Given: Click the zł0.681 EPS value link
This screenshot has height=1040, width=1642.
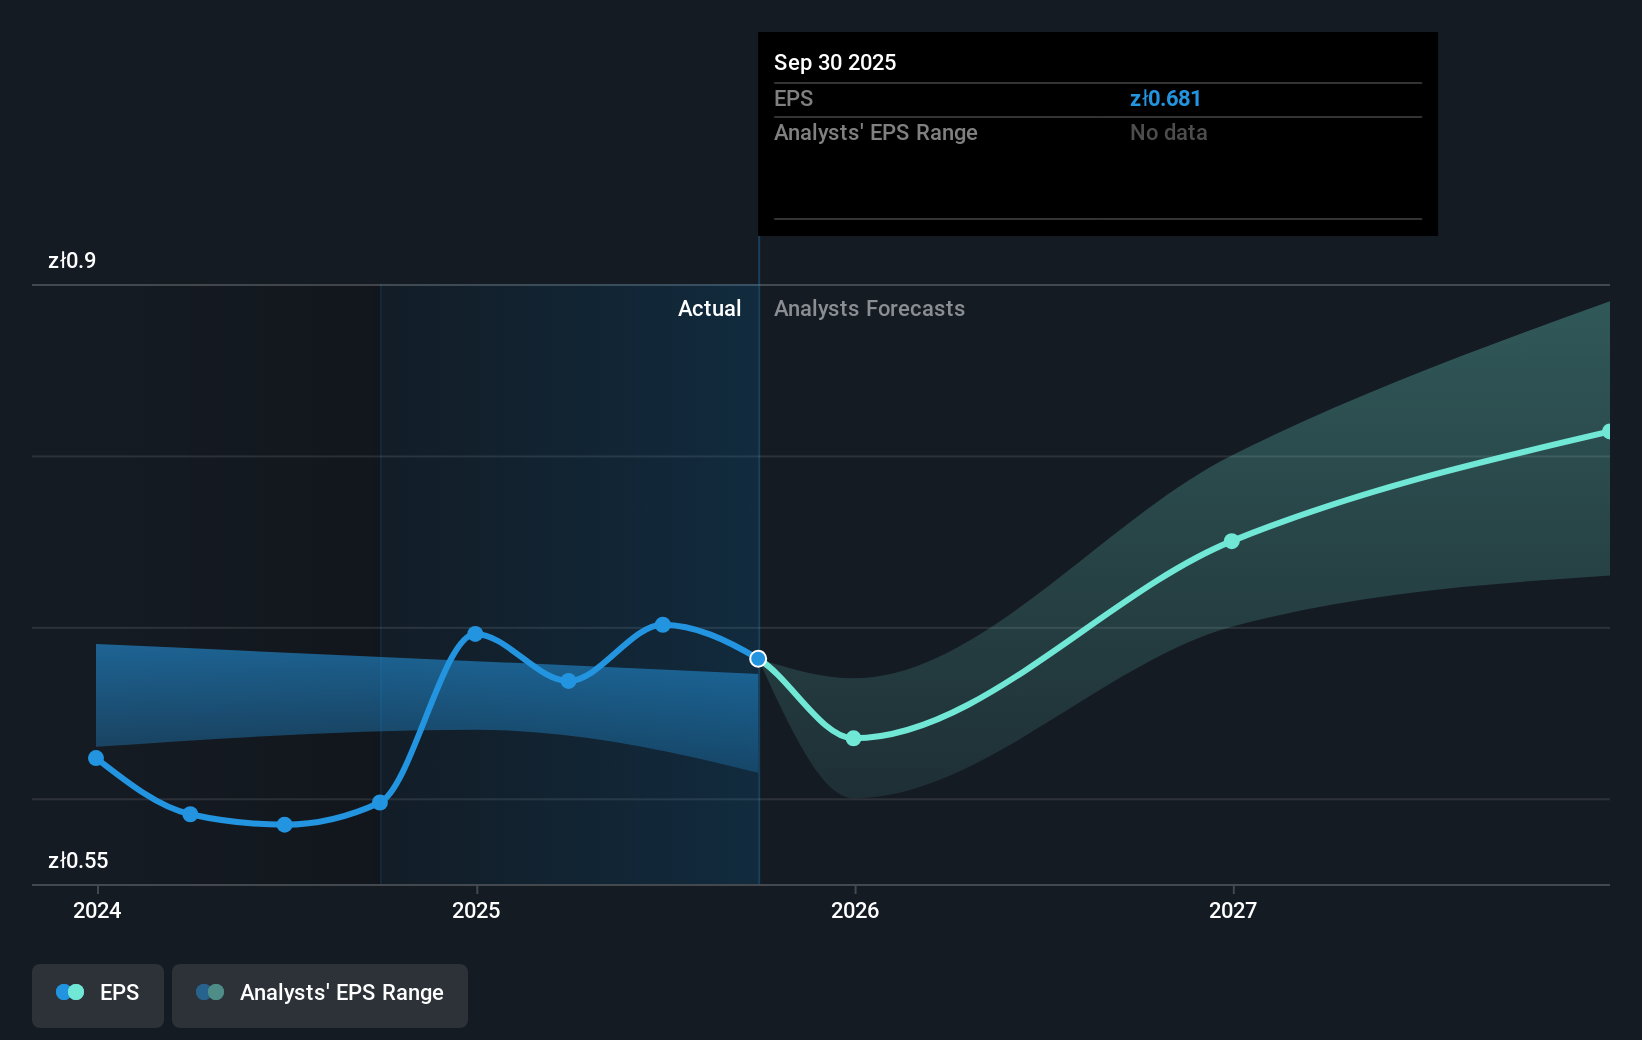Looking at the screenshot, I should click(1165, 98).
